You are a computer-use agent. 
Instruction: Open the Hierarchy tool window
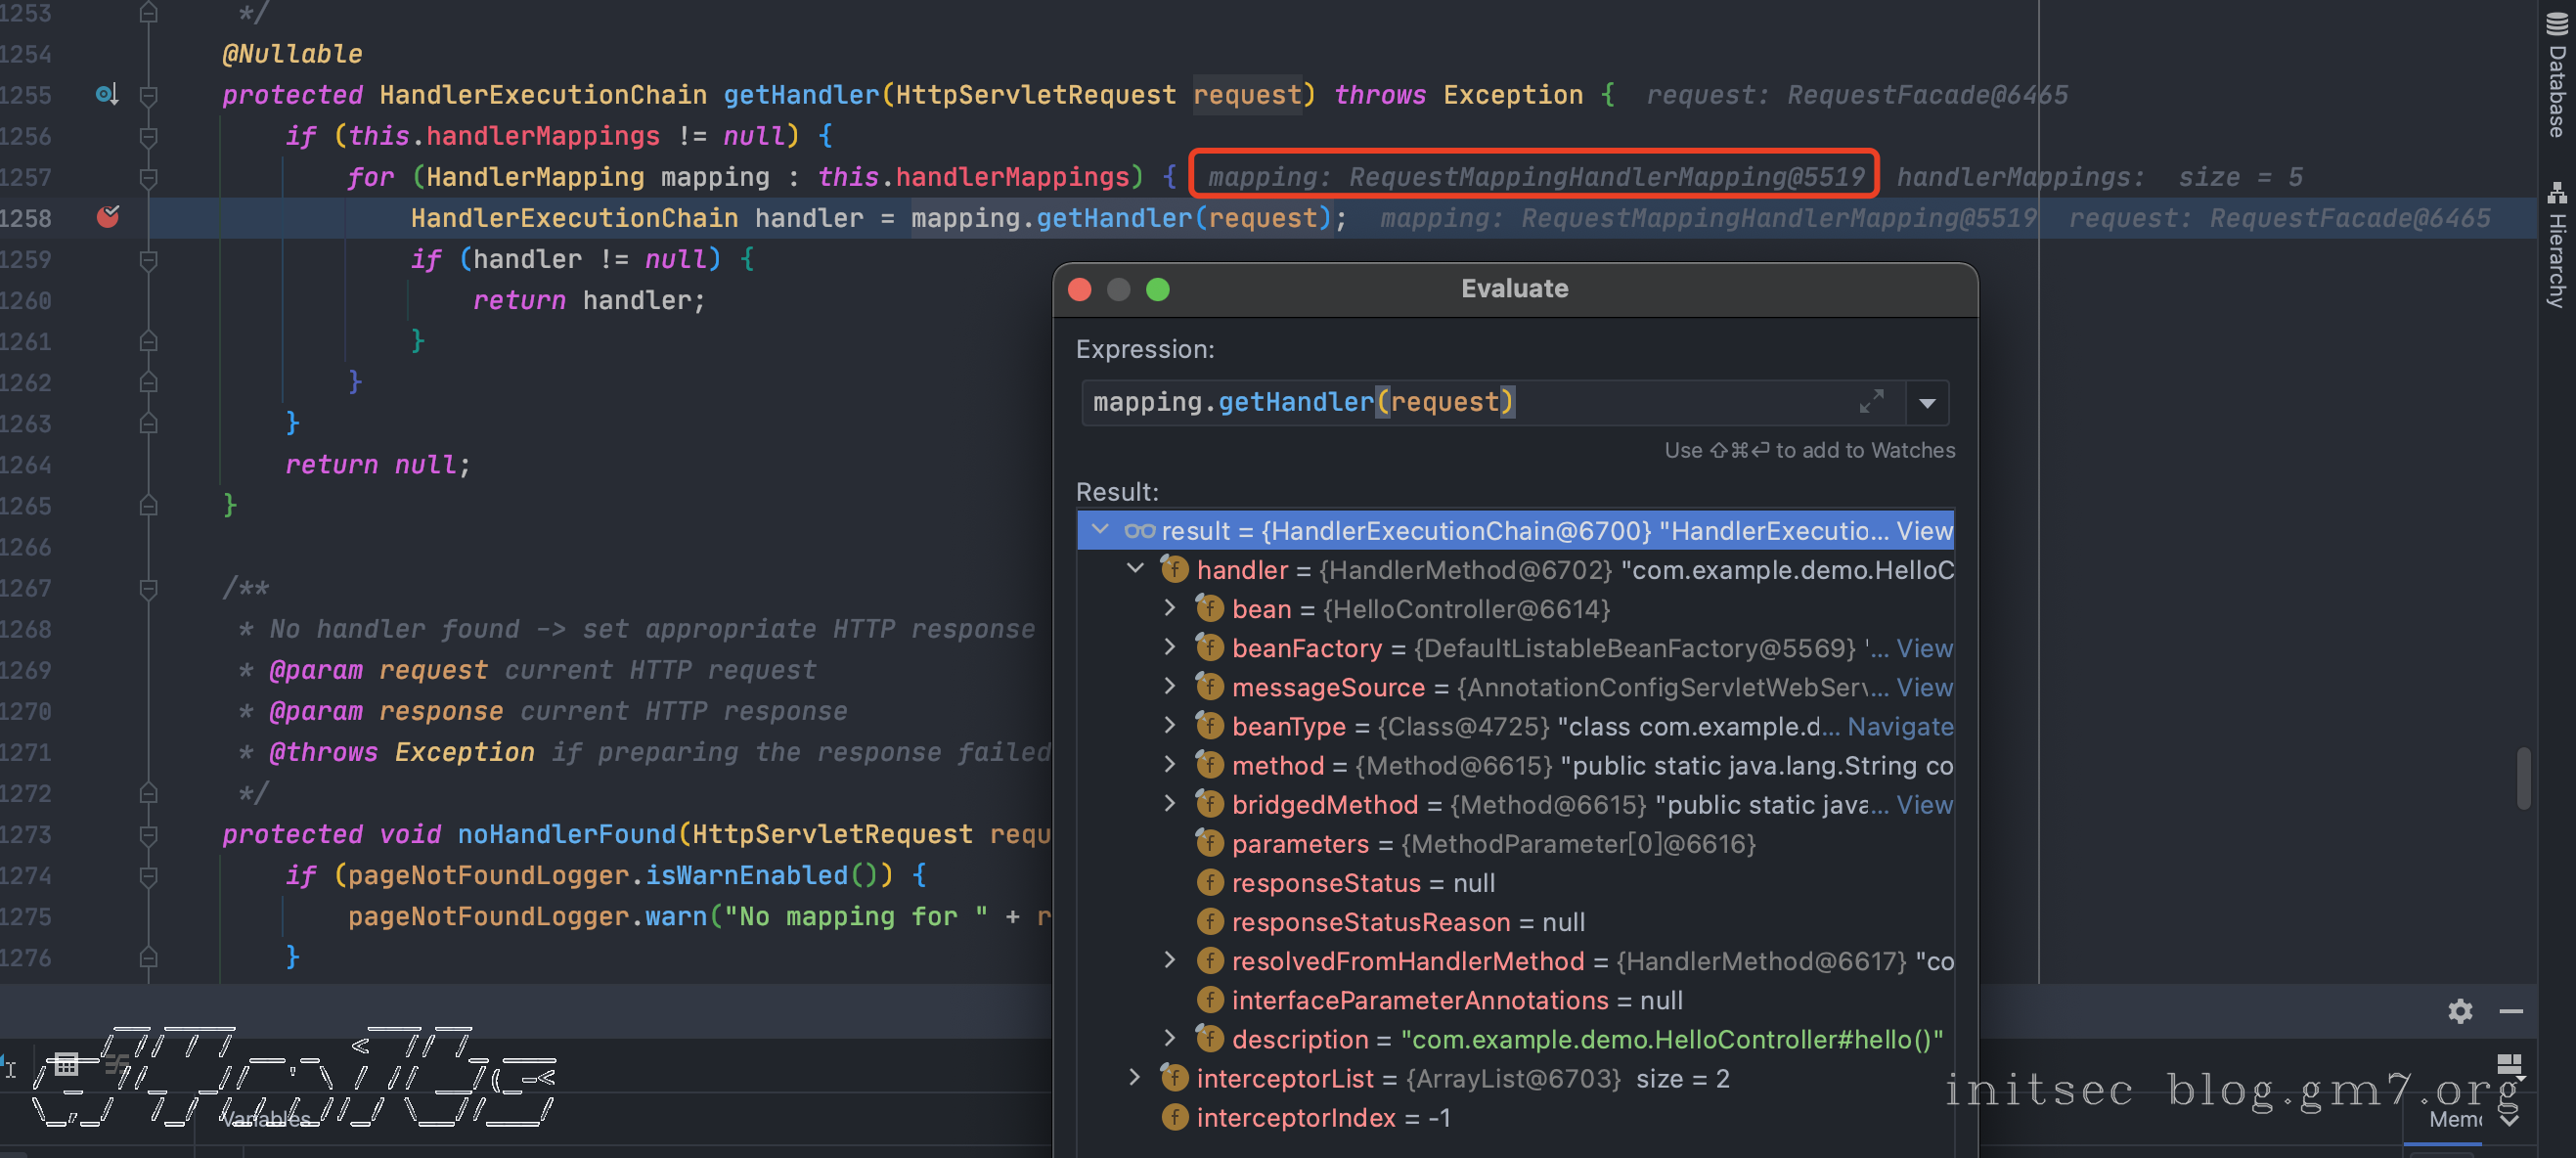click(x=2556, y=245)
